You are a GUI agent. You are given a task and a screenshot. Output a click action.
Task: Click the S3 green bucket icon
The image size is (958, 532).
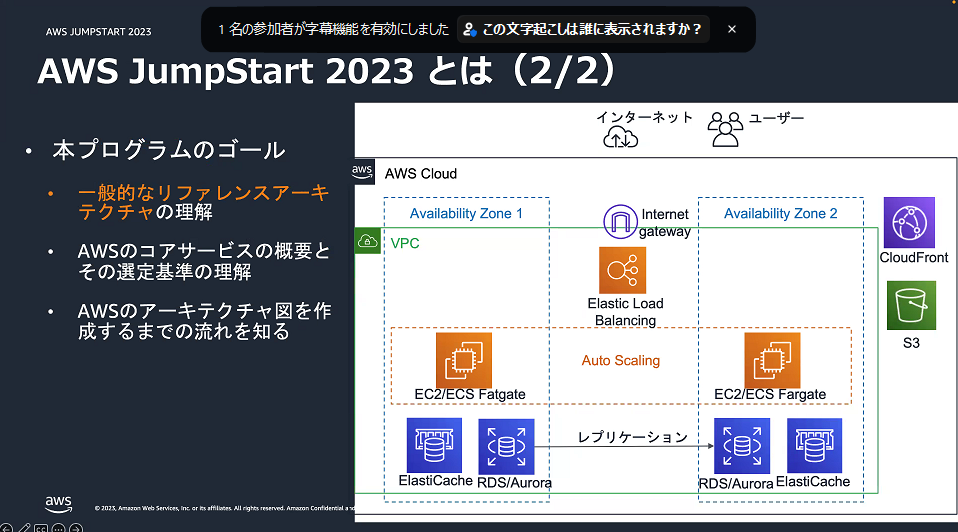[x=911, y=305]
